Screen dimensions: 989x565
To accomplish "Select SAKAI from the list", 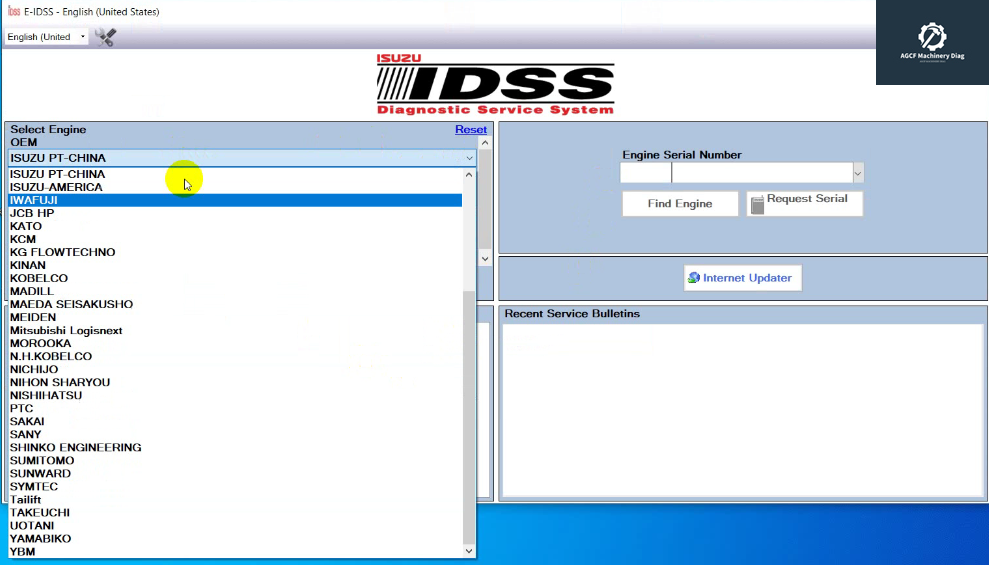I will point(235,422).
